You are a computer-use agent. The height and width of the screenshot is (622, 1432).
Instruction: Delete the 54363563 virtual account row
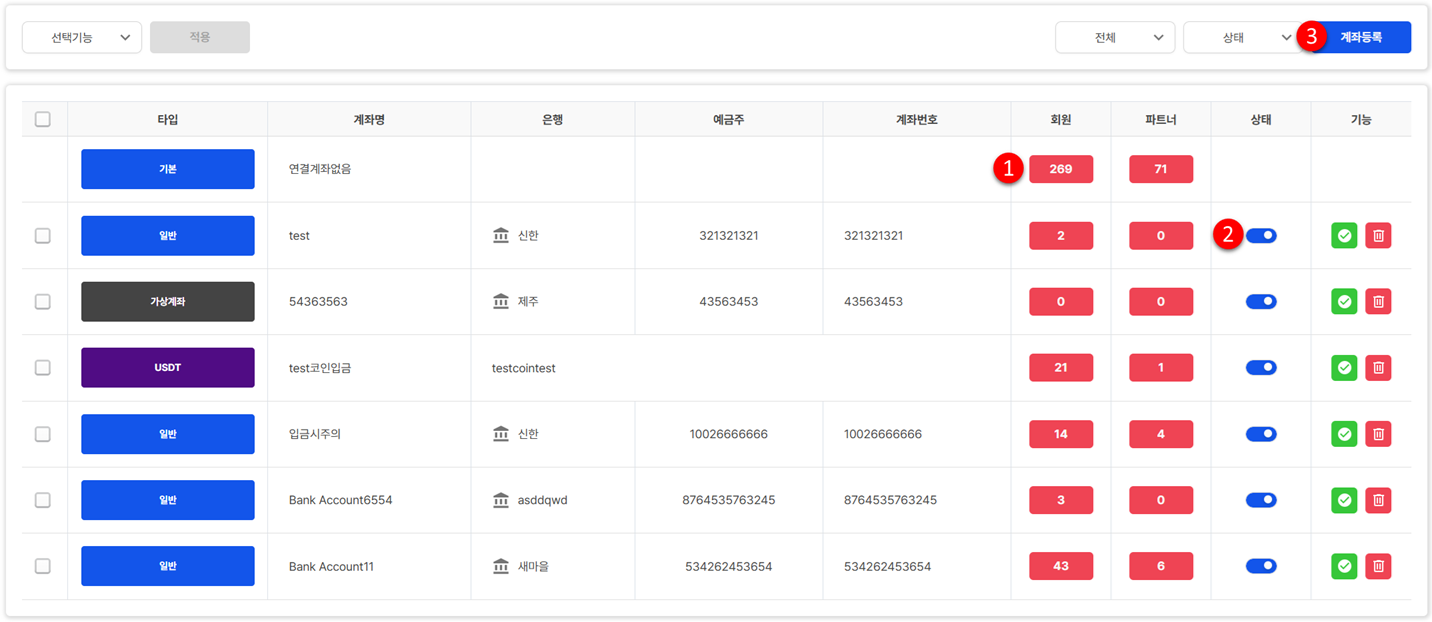point(1378,302)
